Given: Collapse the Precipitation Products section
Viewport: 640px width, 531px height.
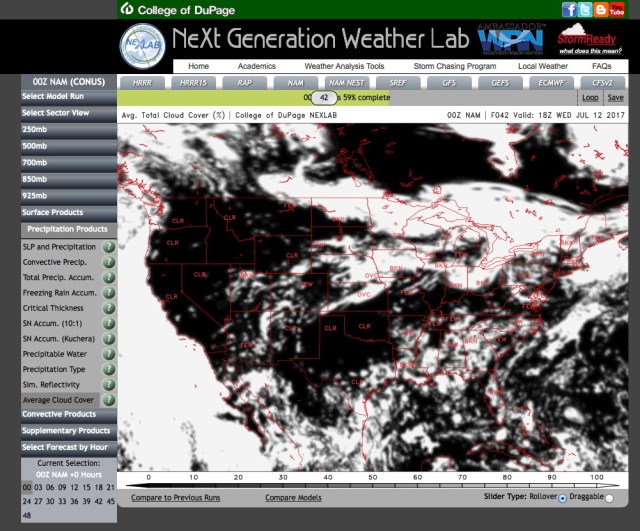Looking at the screenshot, I should tap(69, 229).
